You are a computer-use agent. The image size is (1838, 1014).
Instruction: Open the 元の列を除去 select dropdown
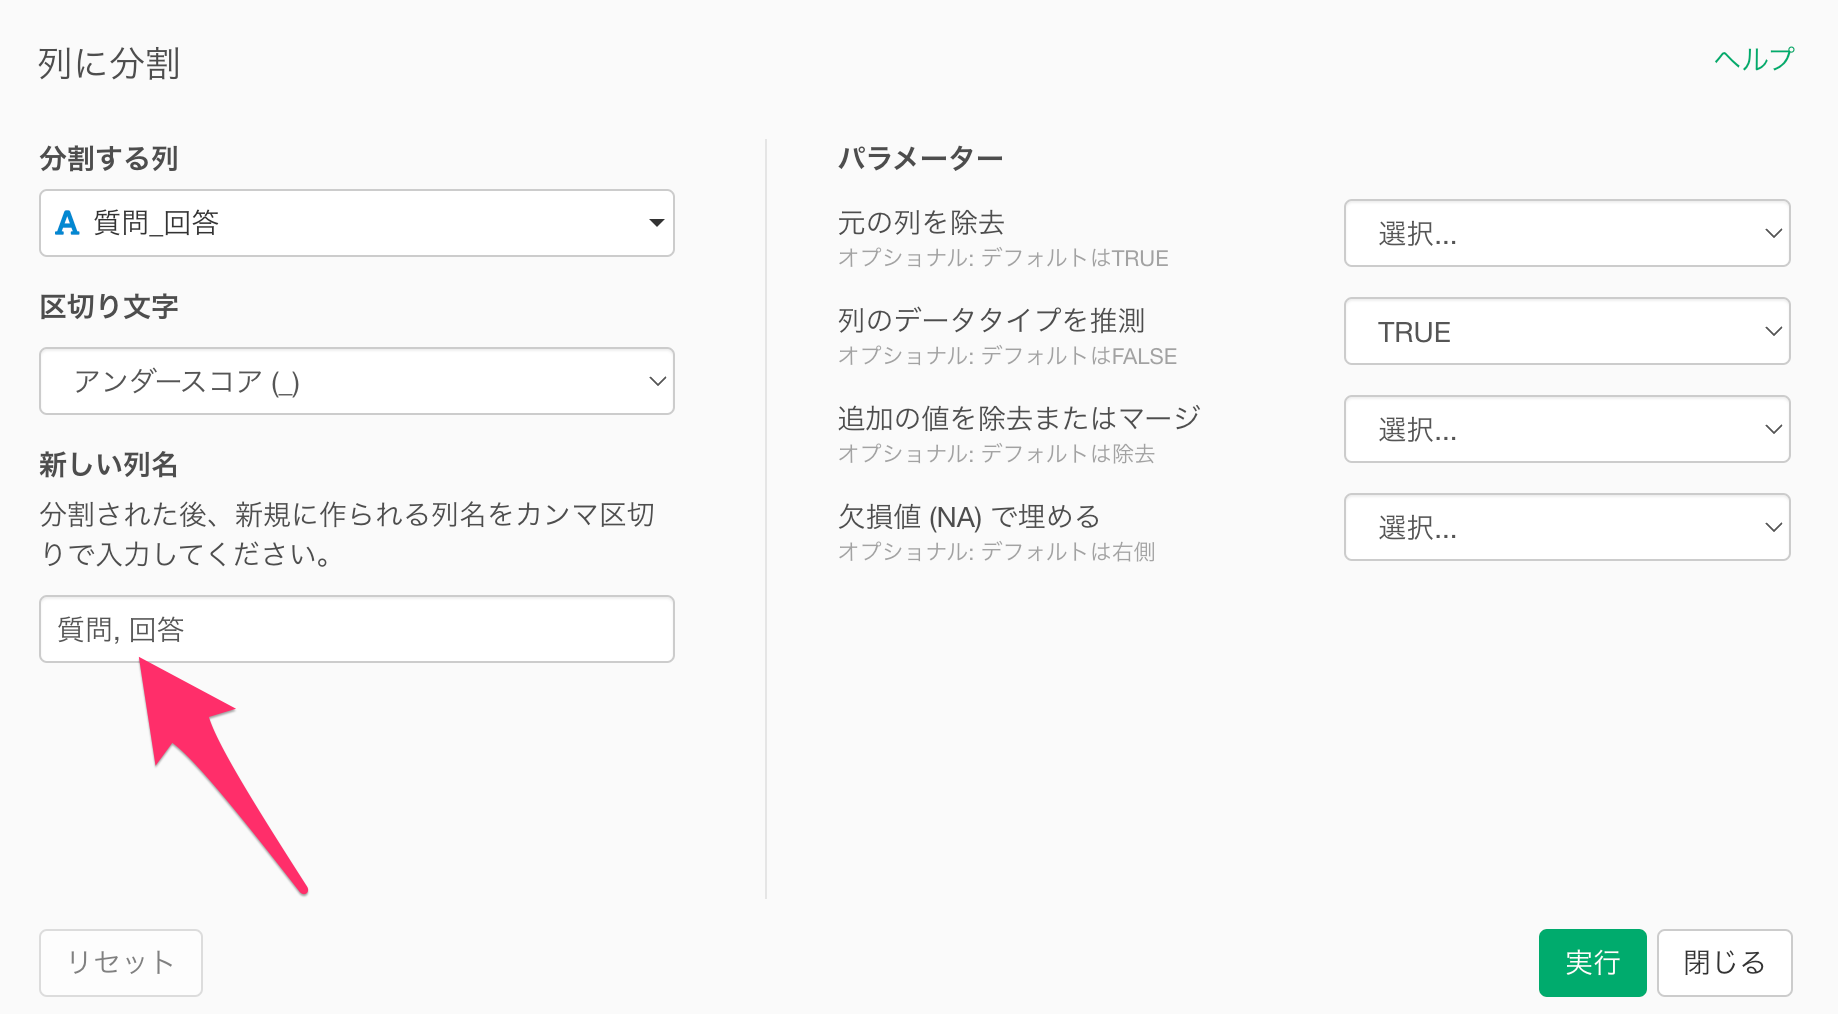click(x=1566, y=233)
